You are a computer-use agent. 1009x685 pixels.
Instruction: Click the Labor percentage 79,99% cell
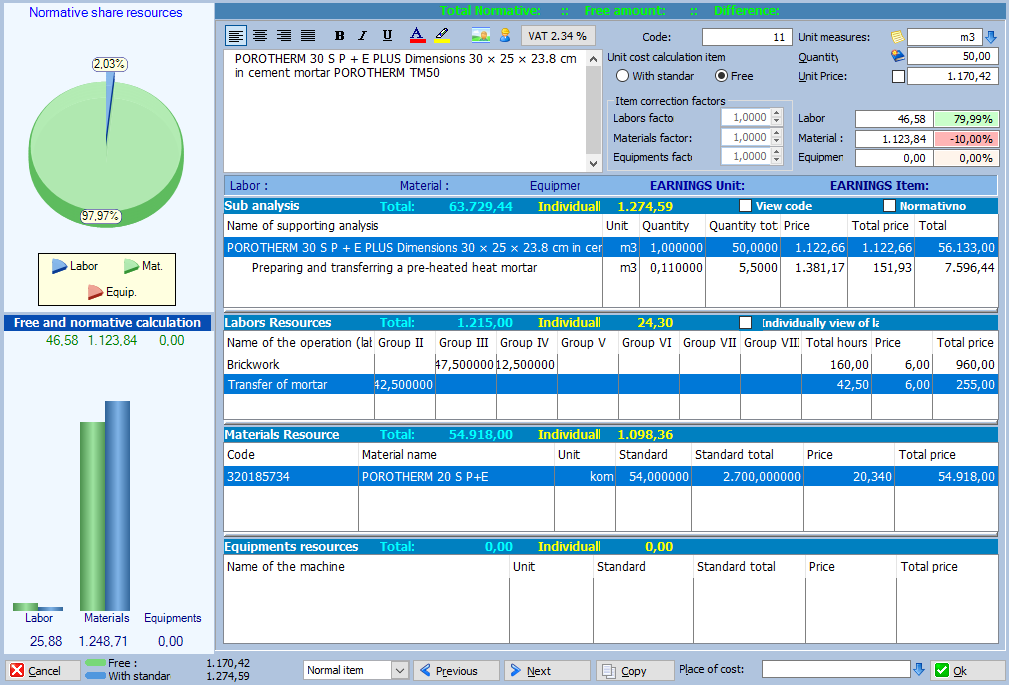pyautogui.click(x=967, y=119)
